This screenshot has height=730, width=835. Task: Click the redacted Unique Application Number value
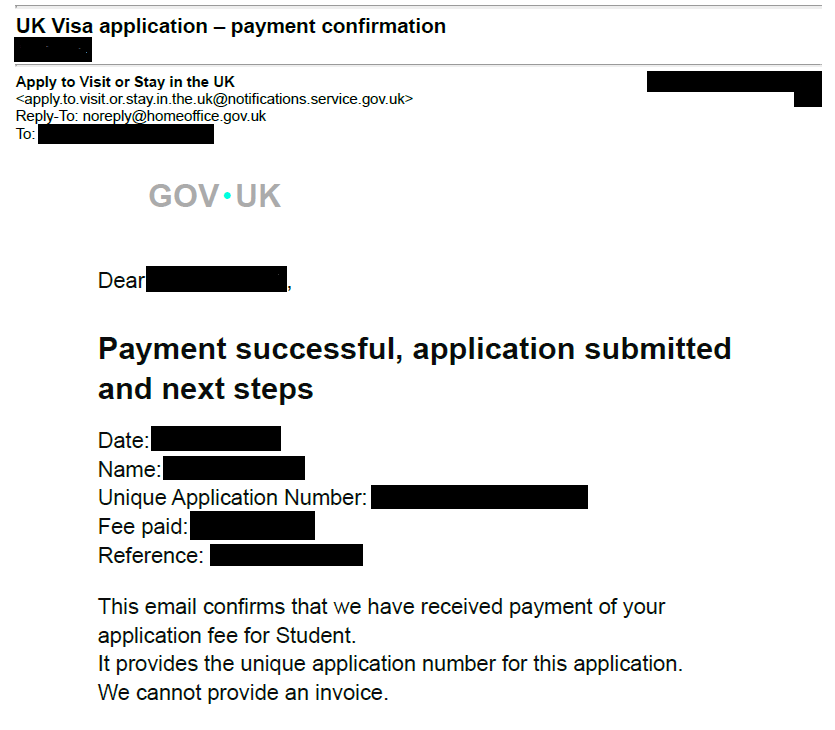(x=479, y=498)
